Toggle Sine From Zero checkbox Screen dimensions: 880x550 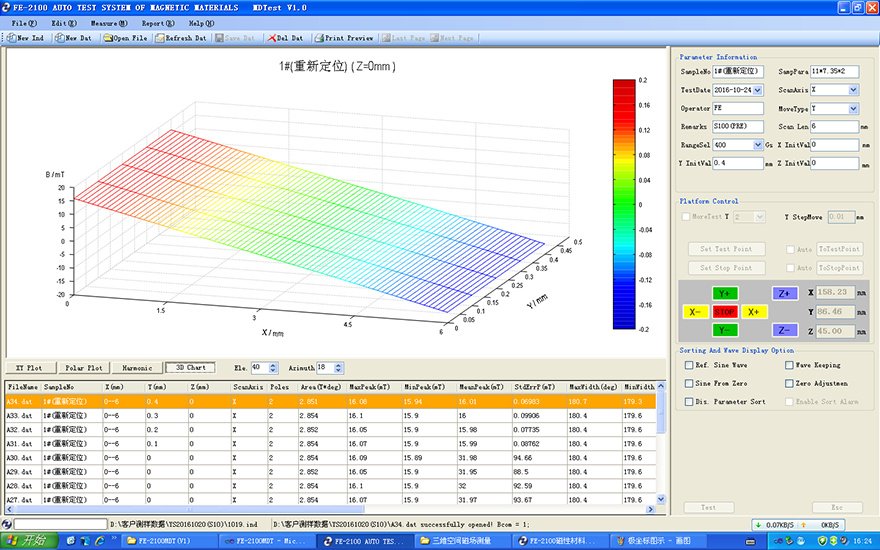point(689,383)
